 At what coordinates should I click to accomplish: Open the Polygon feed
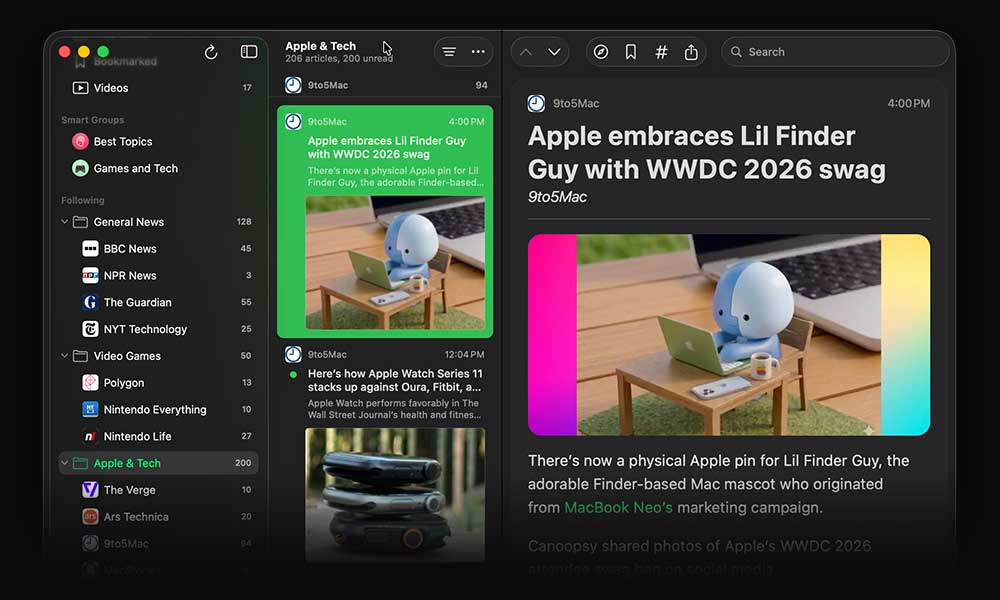coord(159,383)
